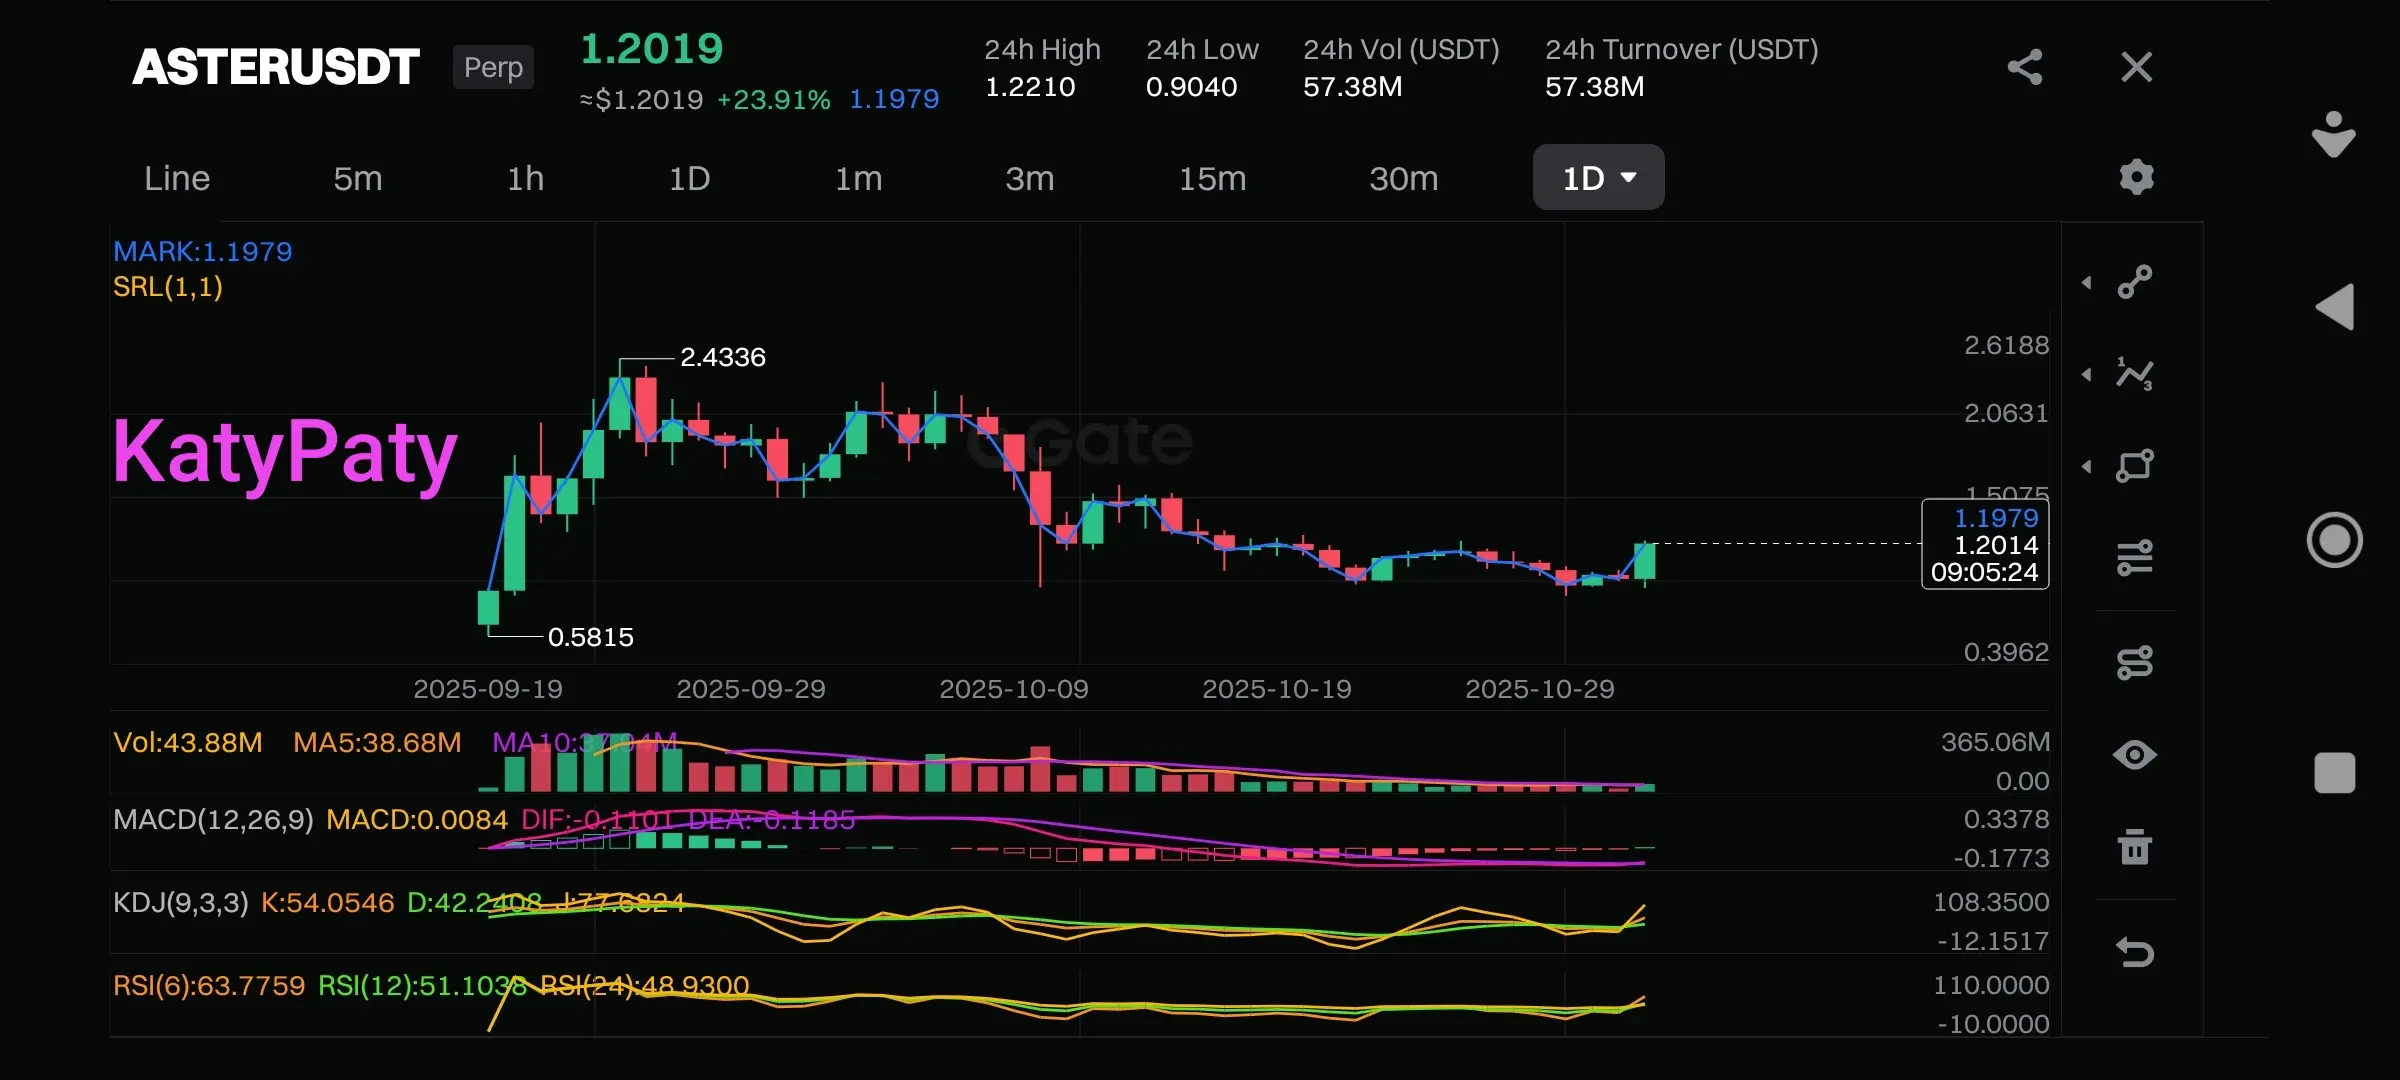The image size is (2400, 1080).
Task: Click the share icon in the header
Action: click(2025, 67)
